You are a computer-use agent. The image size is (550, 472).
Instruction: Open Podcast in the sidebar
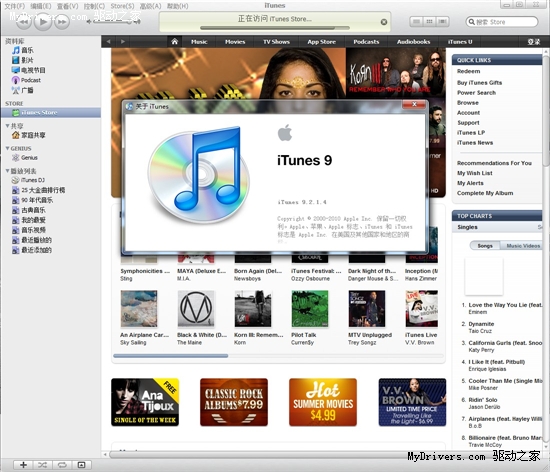point(26,80)
